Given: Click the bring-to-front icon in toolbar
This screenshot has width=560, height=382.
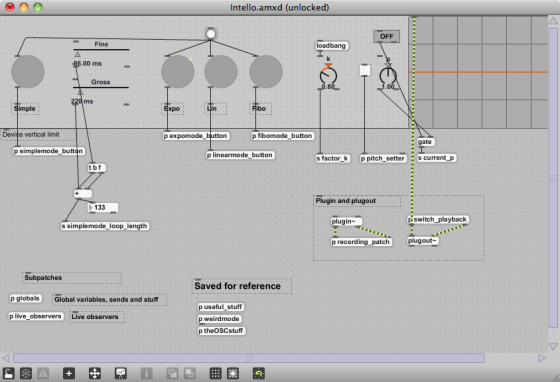Looking at the screenshot, I should pyautogui.click(x=172, y=373).
